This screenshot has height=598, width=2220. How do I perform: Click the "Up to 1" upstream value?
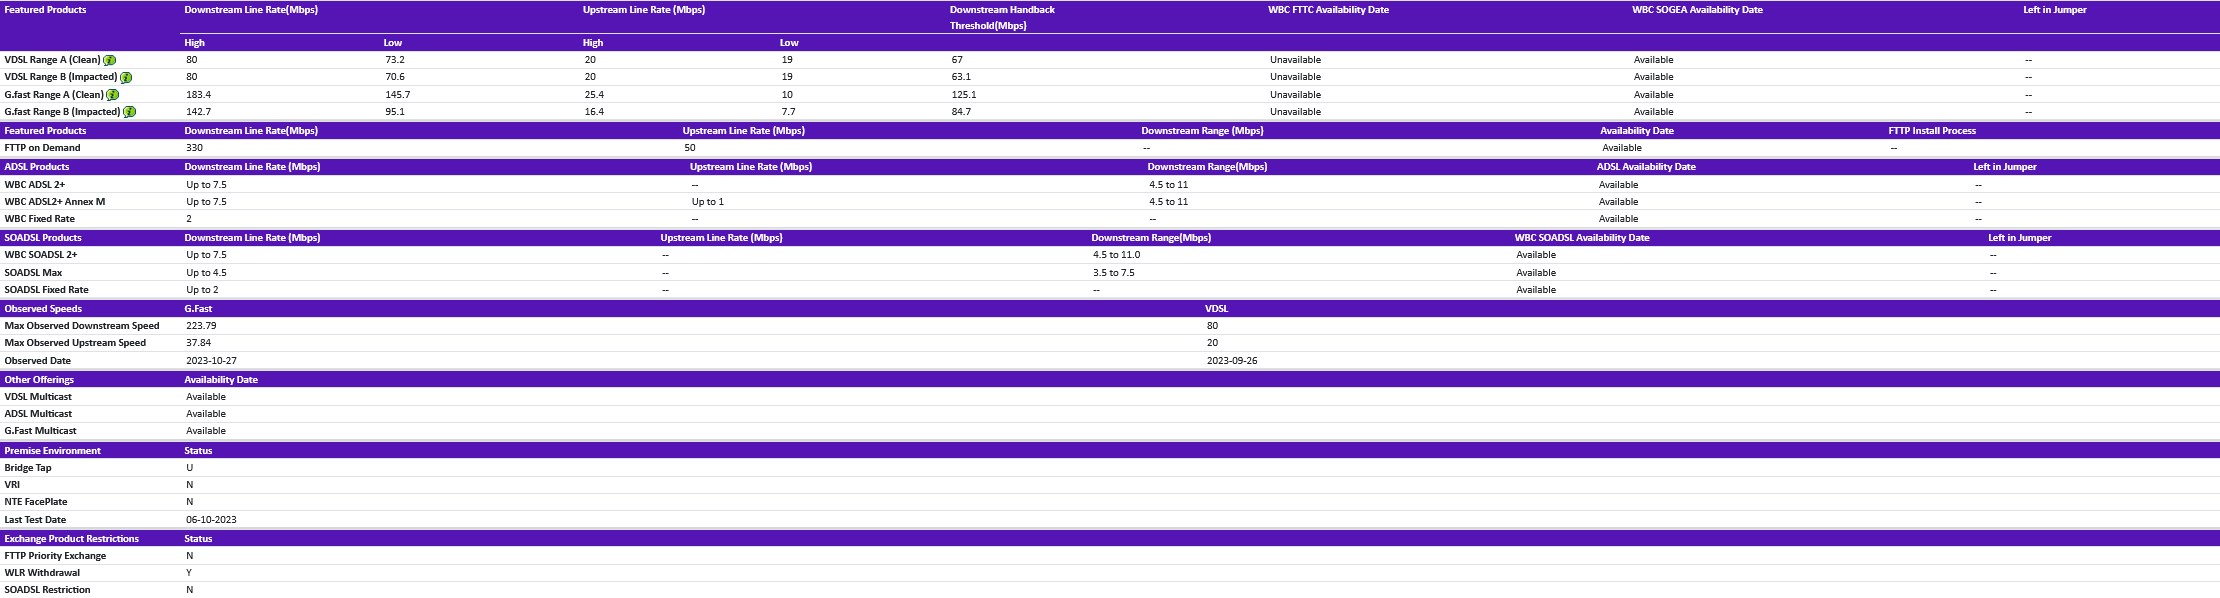(x=707, y=202)
